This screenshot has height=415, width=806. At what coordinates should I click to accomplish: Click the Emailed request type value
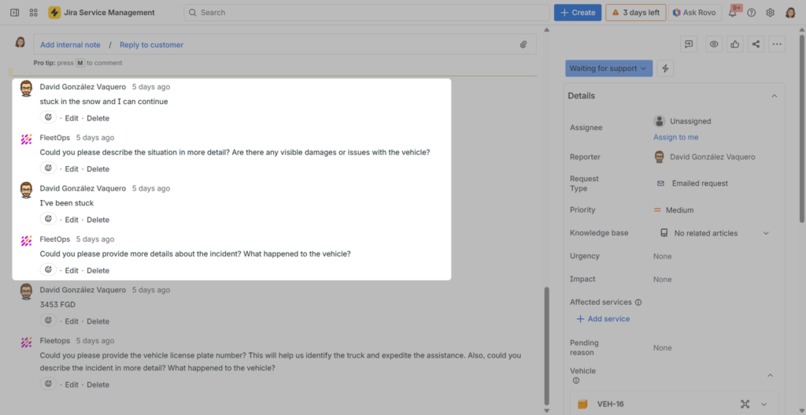click(x=692, y=183)
